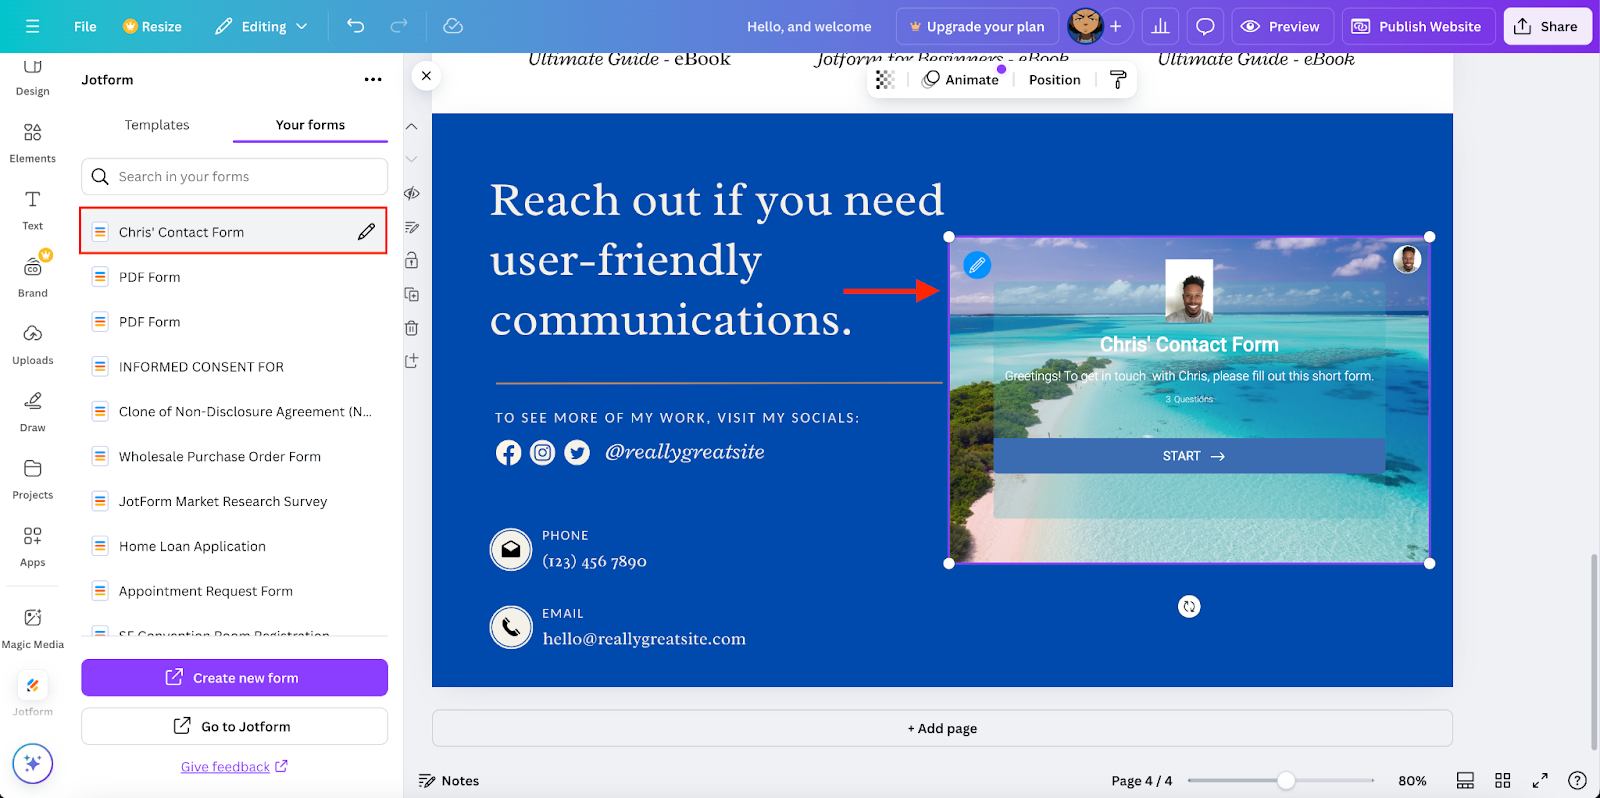Open Jotform panel three-dots menu

pyautogui.click(x=373, y=80)
